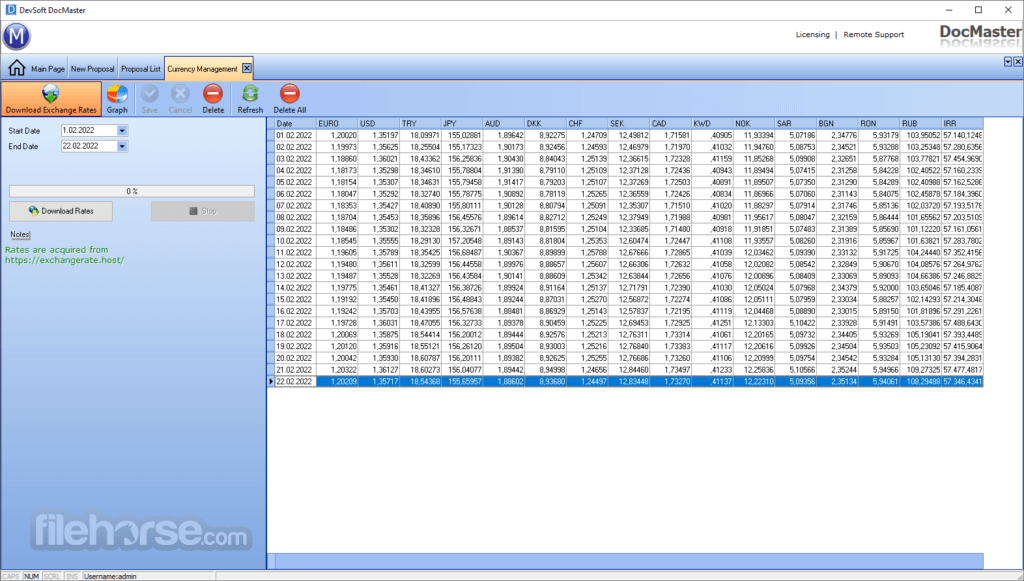Viewport: 1024px width, 581px height.
Task: Click the CAD column header
Action: point(671,123)
